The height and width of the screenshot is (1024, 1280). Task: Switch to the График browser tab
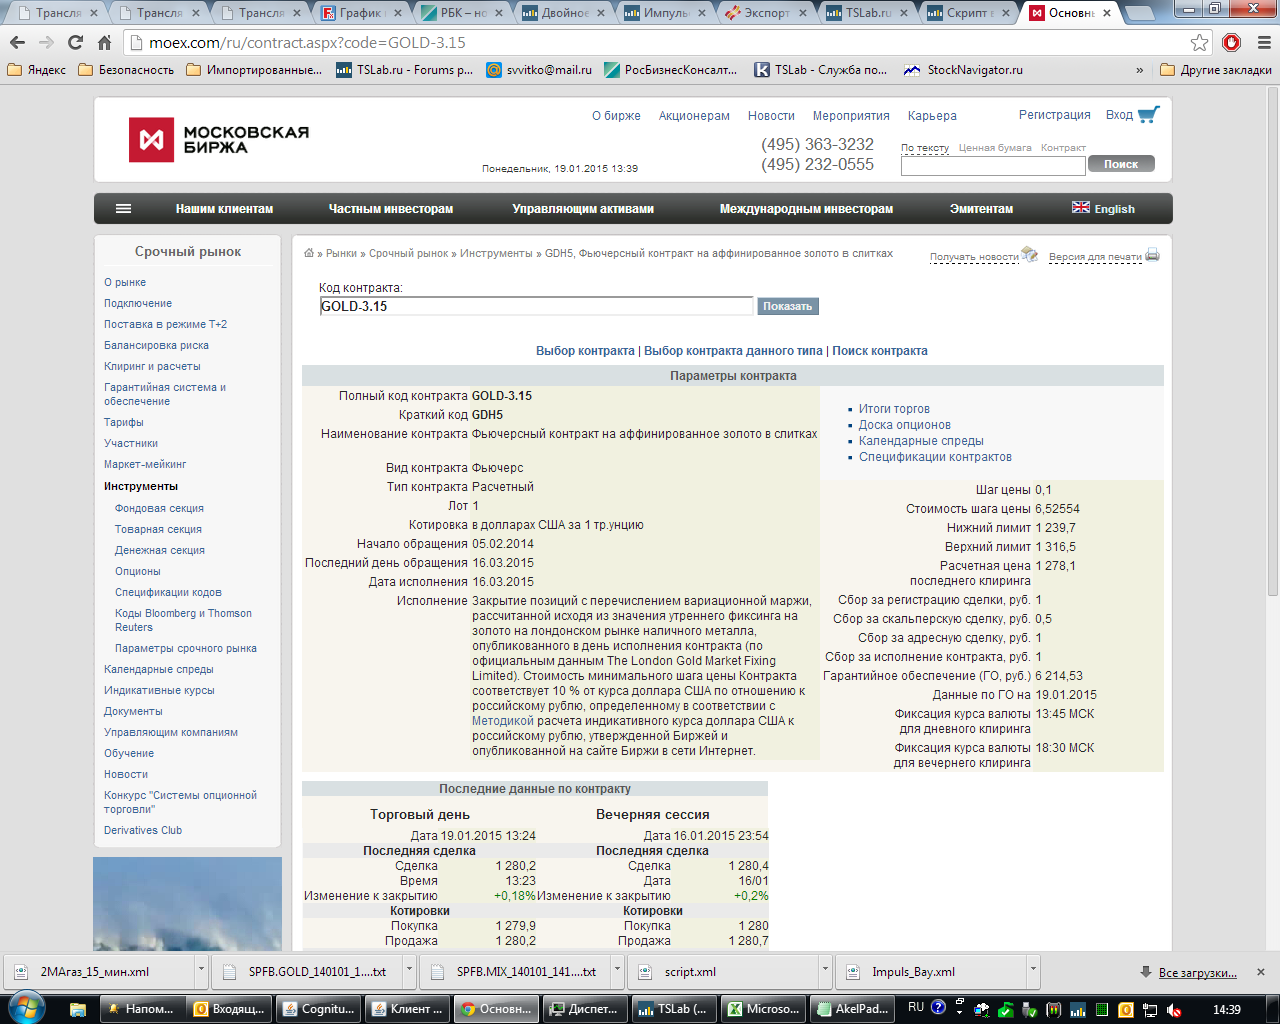click(361, 13)
